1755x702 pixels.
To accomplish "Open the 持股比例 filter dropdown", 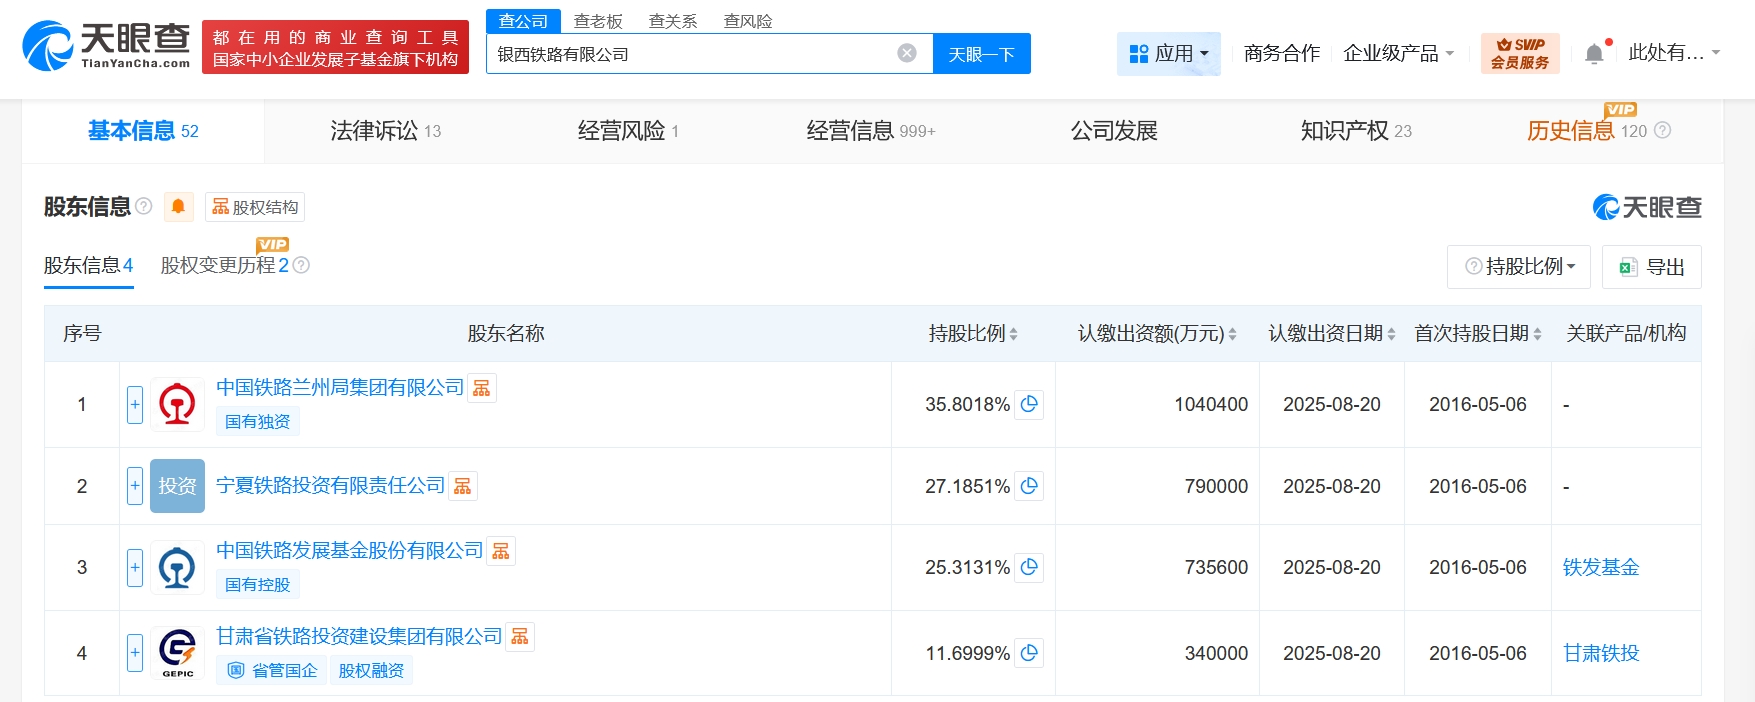I will click(x=1519, y=267).
